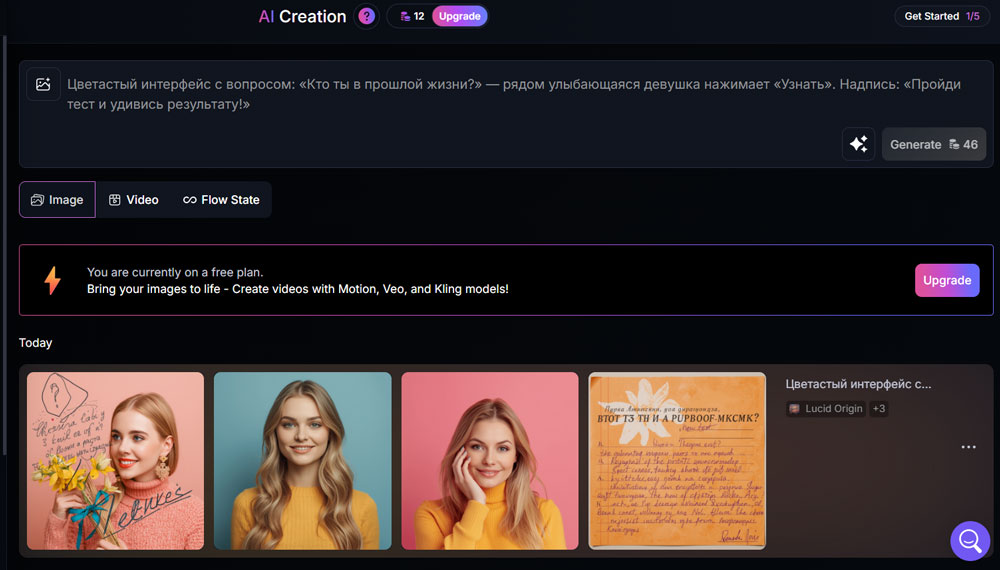
Task: Click the Upgrade button in free plan banner
Action: pos(946,280)
